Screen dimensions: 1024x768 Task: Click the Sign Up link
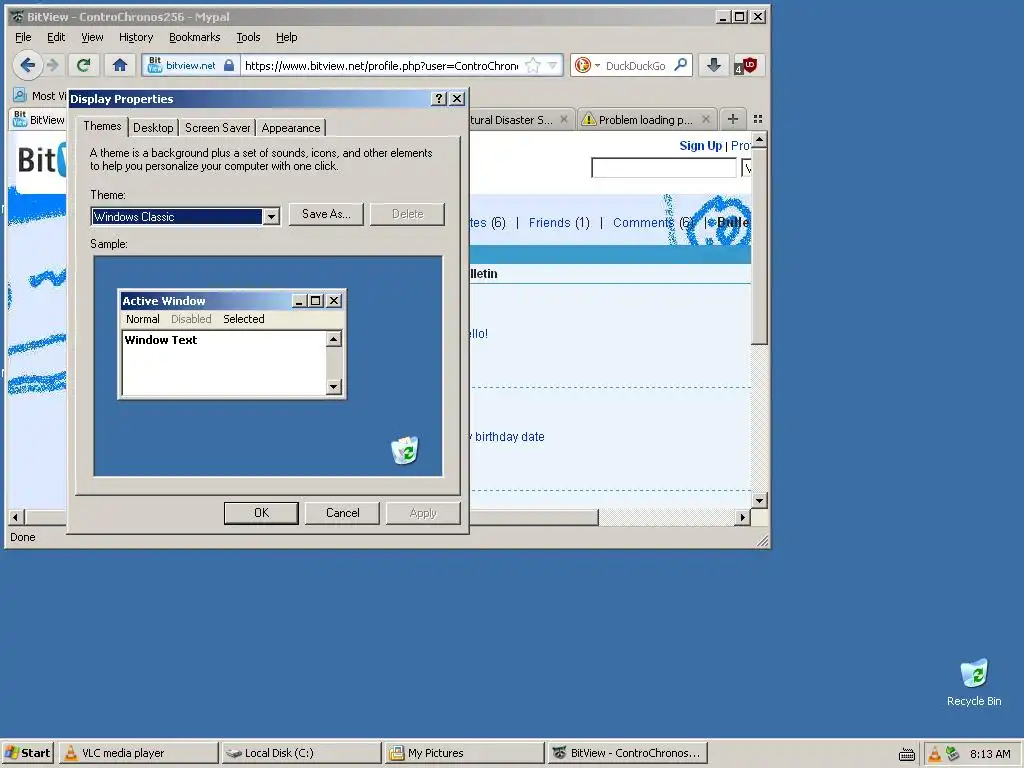coord(700,146)
